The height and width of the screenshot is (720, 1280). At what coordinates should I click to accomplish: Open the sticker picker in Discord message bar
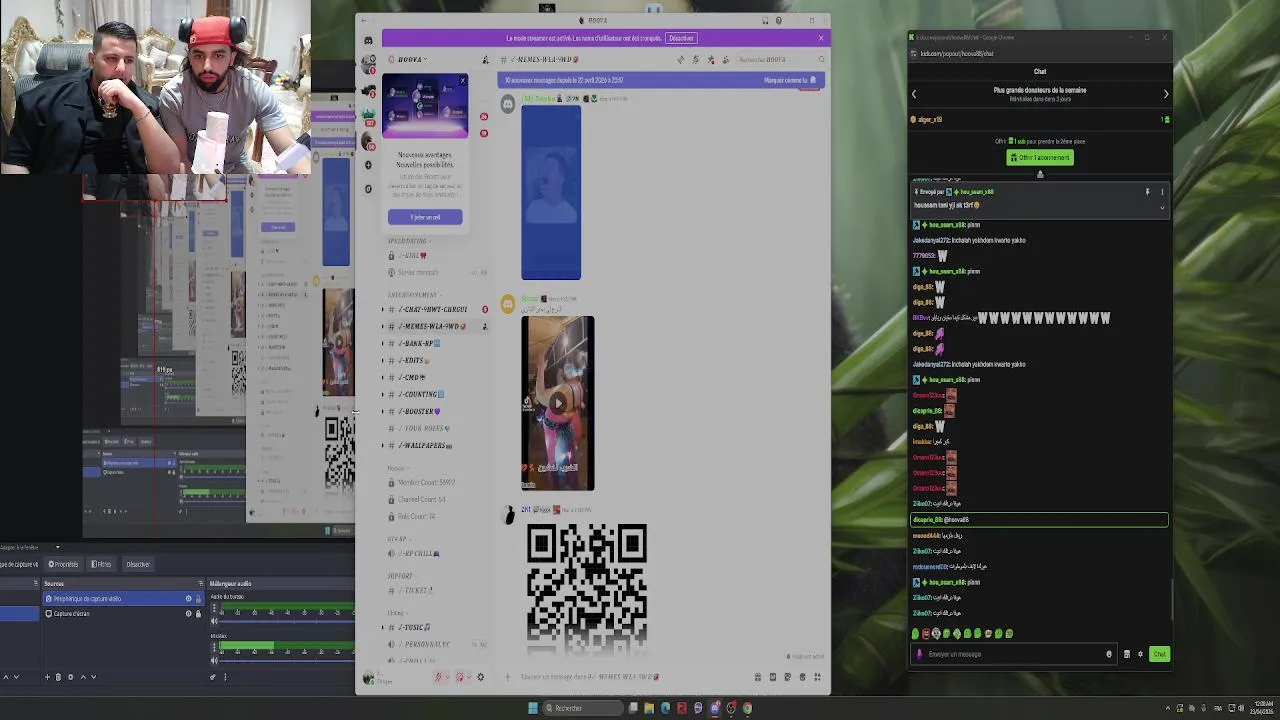(x=787, y=677)
